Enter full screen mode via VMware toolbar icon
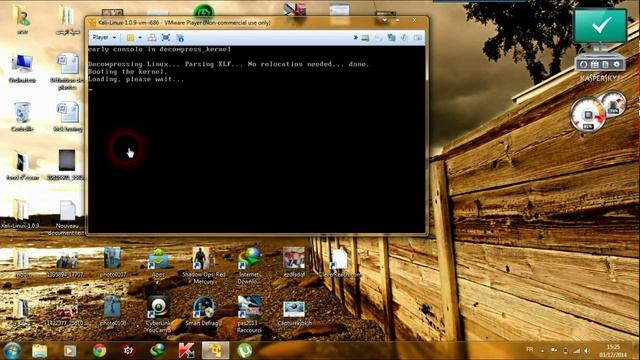 click(166, 38)
